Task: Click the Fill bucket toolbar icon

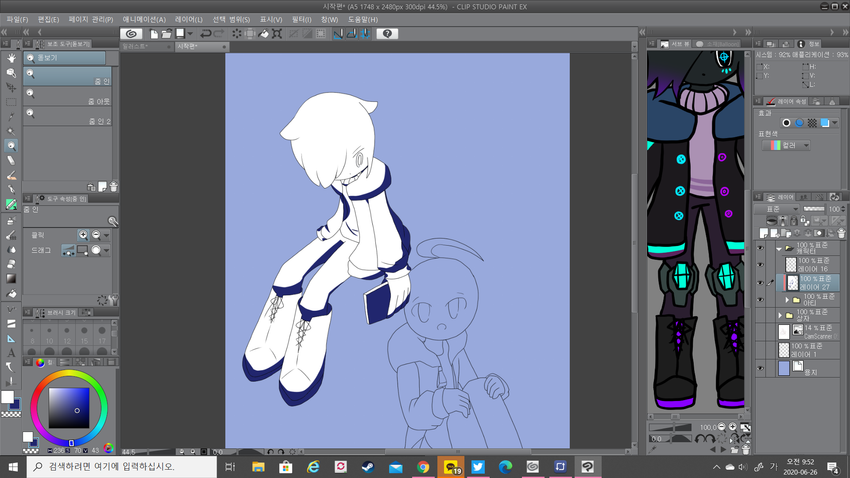Action: (x=263, y=34)
